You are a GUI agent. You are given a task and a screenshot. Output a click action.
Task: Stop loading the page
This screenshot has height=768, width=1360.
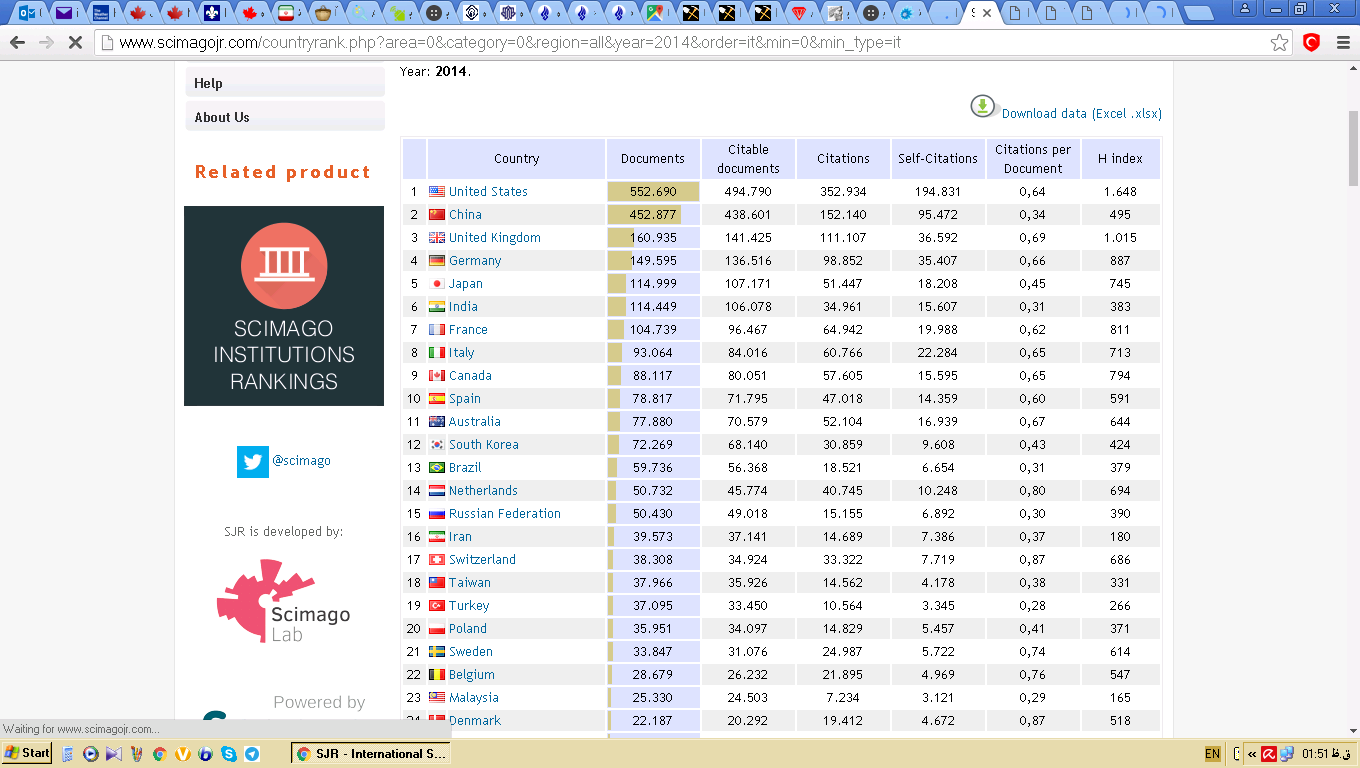tap(75, 43)
